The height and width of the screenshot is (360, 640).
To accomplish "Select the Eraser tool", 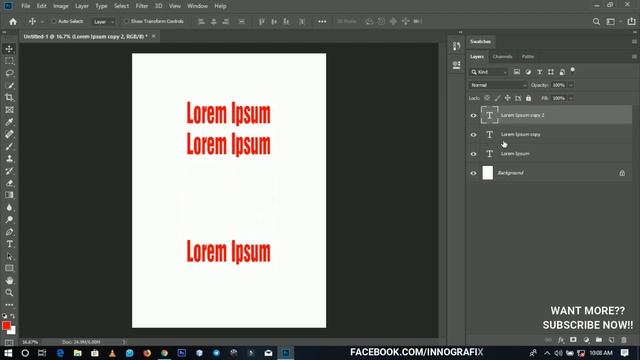I will coord(9,183).
